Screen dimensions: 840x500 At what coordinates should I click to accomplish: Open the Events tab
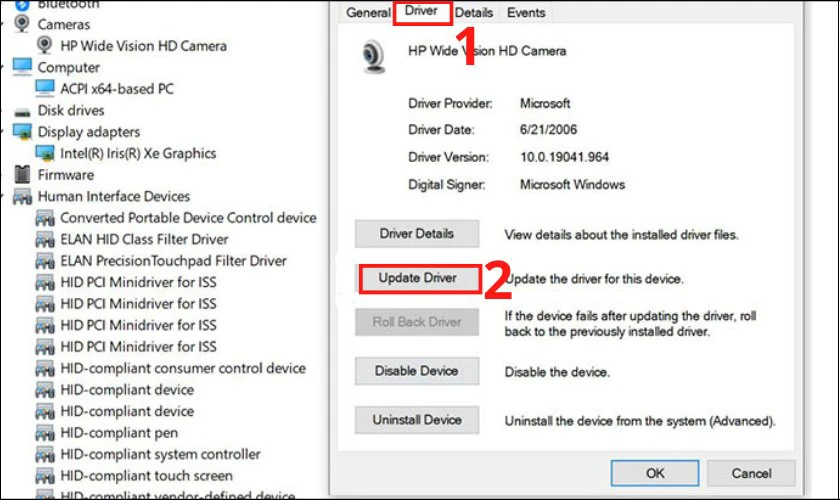[x=526, y=12]
